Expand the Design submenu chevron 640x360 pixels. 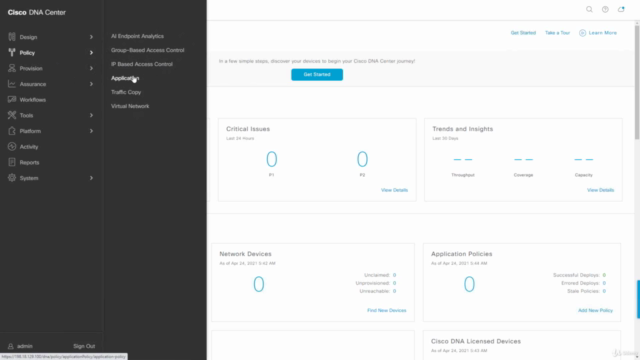coord(91,37)
